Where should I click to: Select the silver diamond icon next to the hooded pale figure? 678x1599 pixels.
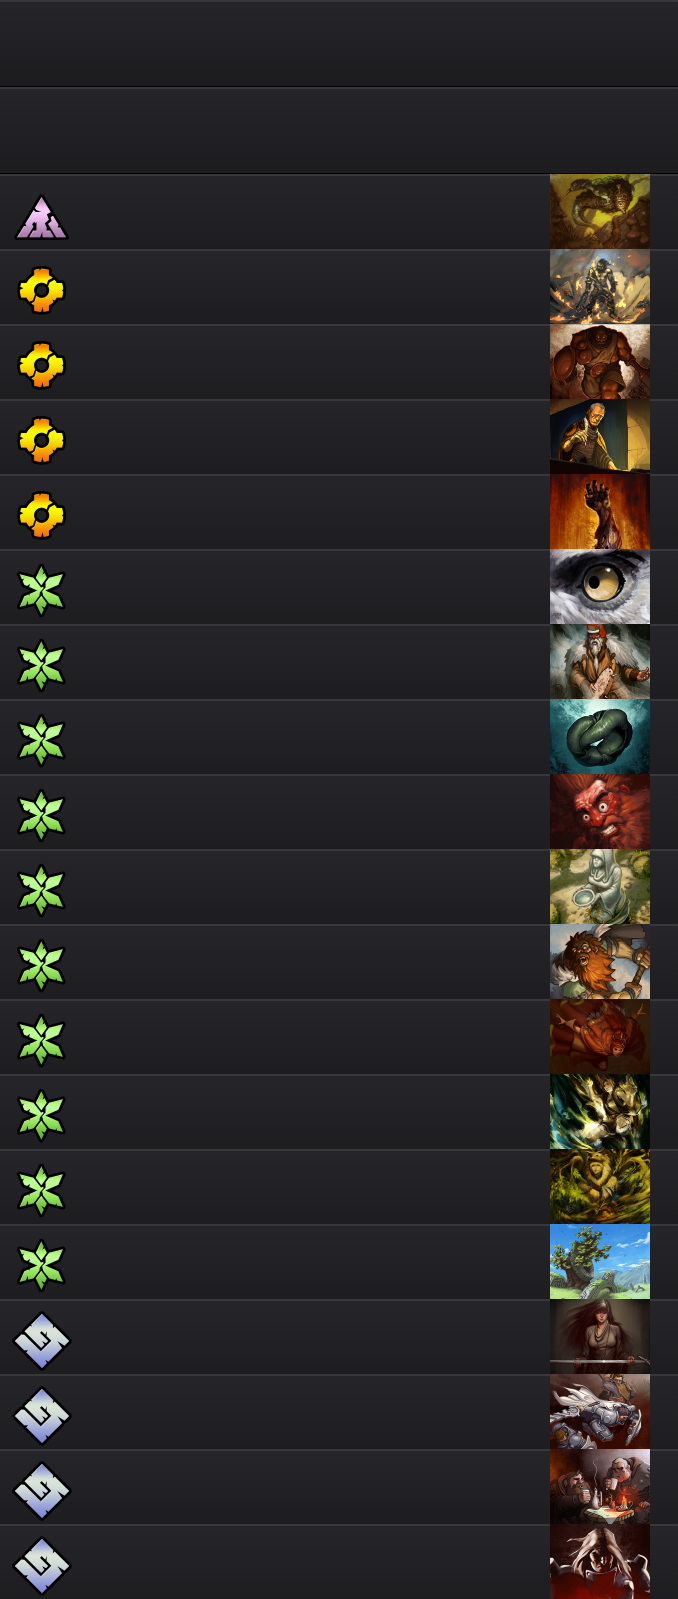(41, 1565)
